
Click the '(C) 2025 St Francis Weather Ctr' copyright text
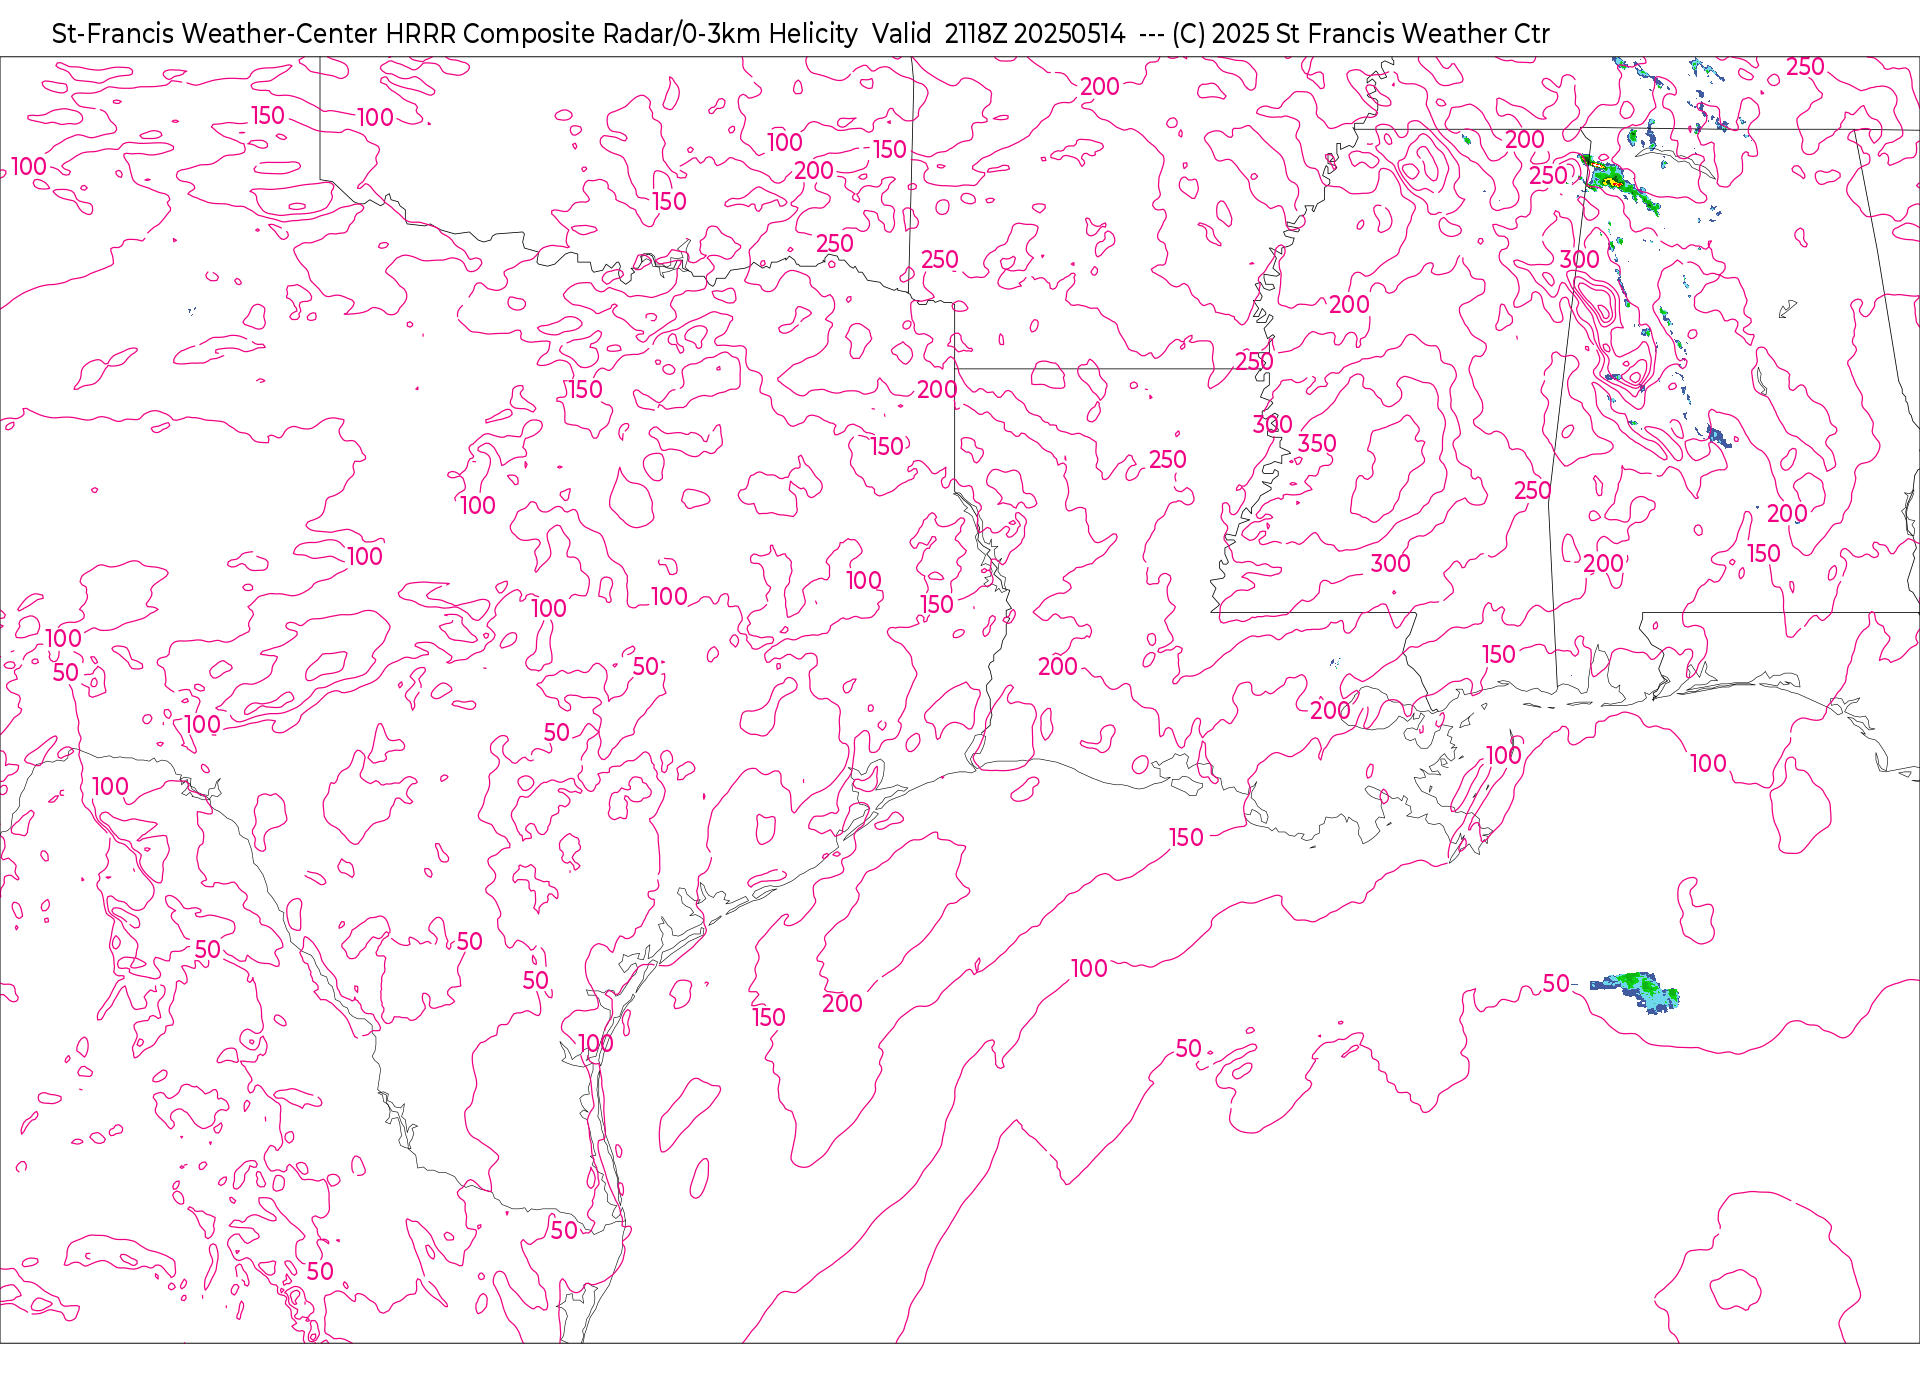tap(1361, 34)
